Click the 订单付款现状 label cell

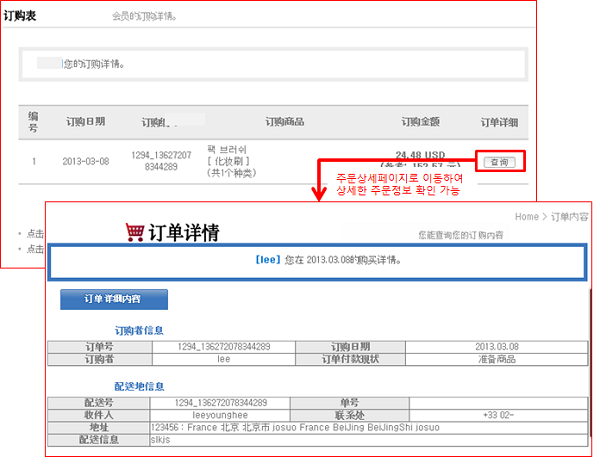350,359
